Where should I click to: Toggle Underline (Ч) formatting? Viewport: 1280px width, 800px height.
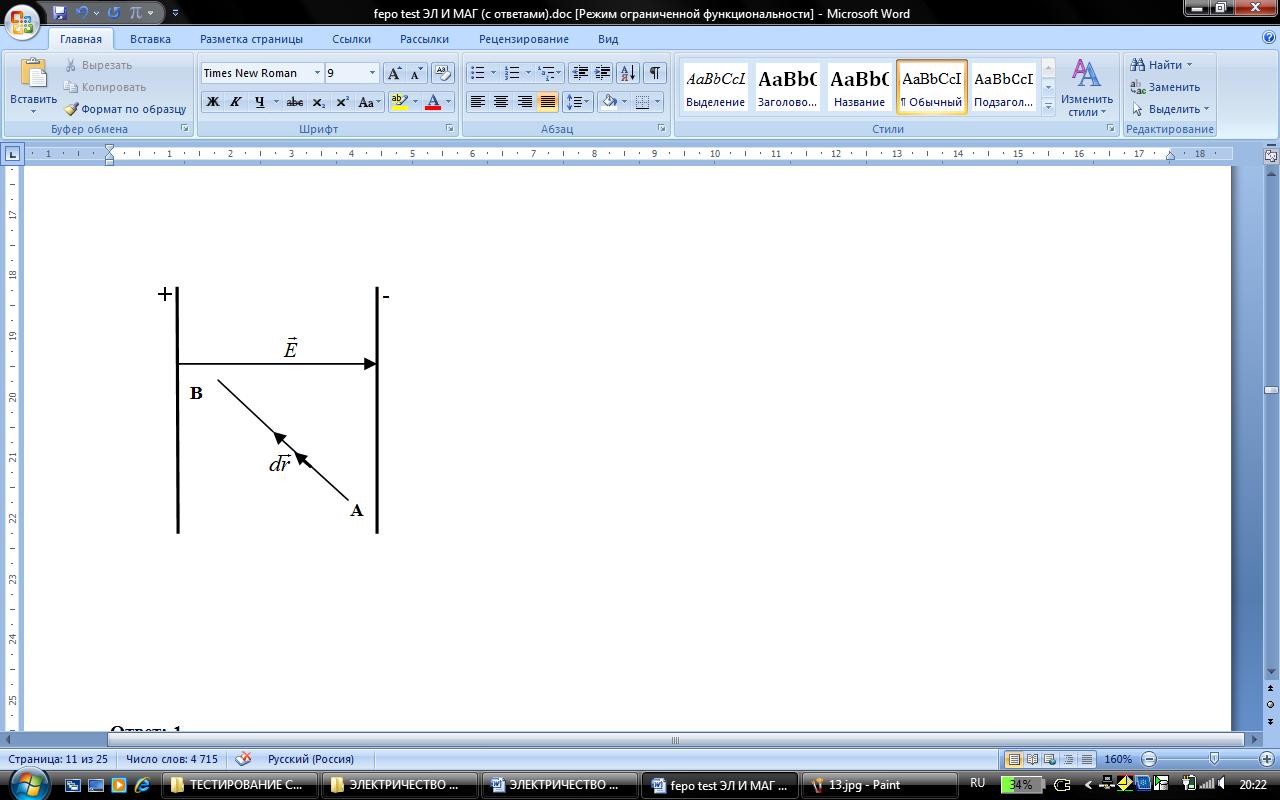click(x=260, y=102)
